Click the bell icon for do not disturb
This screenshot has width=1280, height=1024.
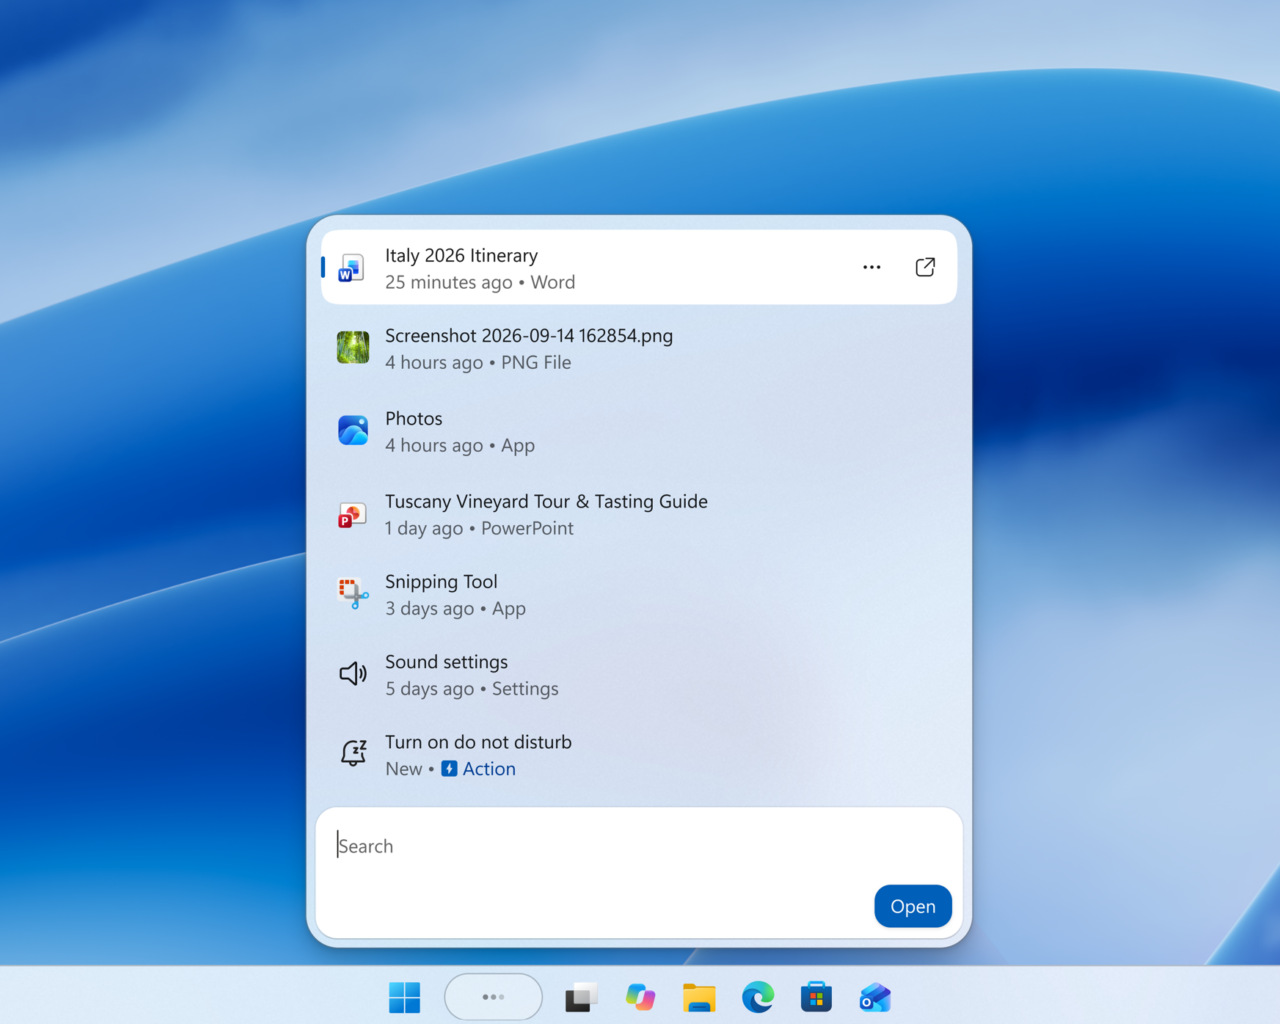click(x=353, y=753)
